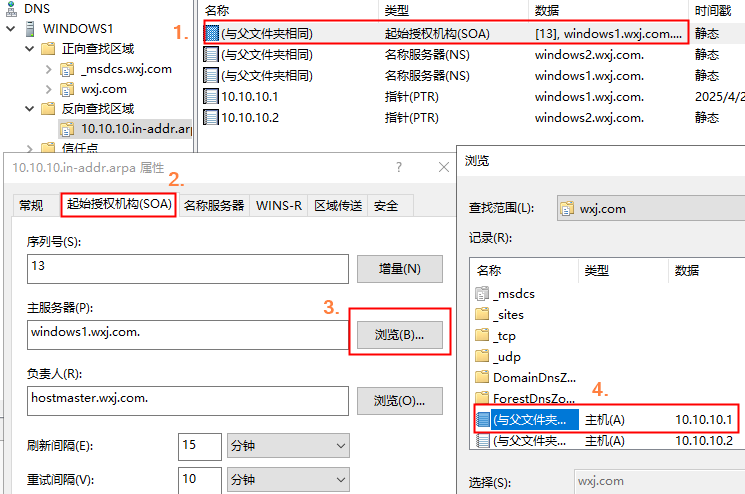Click 浏览(O)... beside the responsible person field
Image resolution: width=745 pixels, height=494 pixels.
point(400,401)
